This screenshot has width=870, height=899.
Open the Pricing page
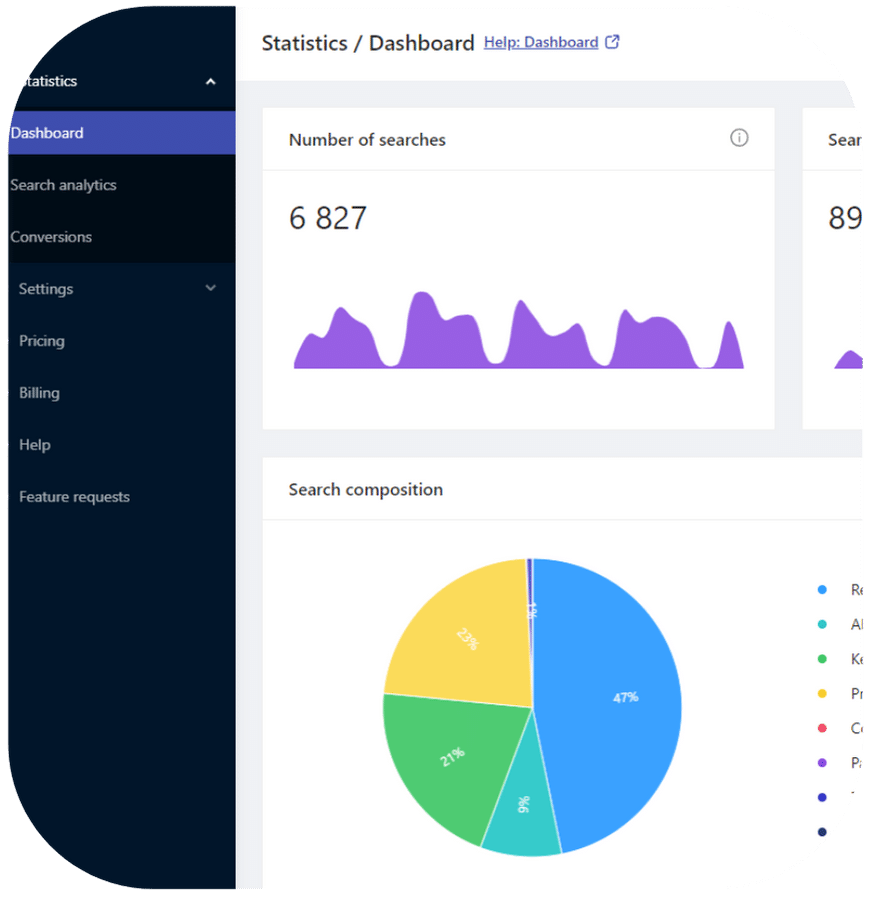point(42,340)
